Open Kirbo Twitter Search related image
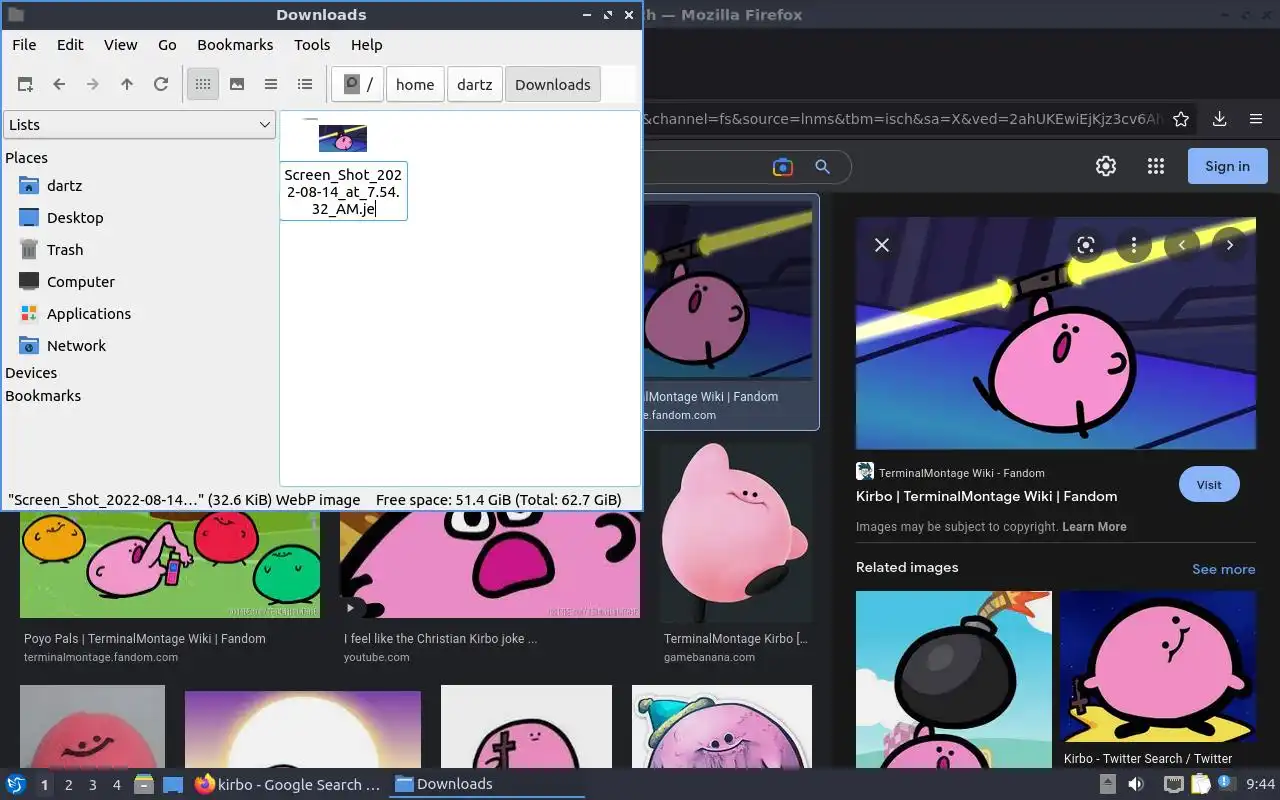Viewport: 1280px width, 800px height. 1158,668
